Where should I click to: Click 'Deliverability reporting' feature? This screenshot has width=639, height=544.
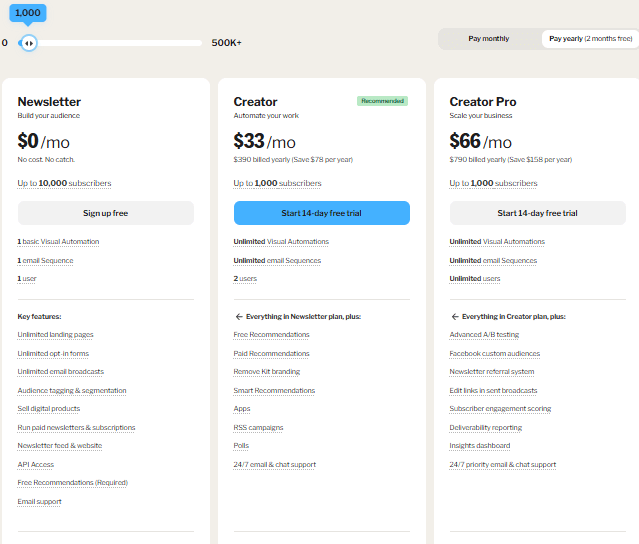click(x=486, y=427)
